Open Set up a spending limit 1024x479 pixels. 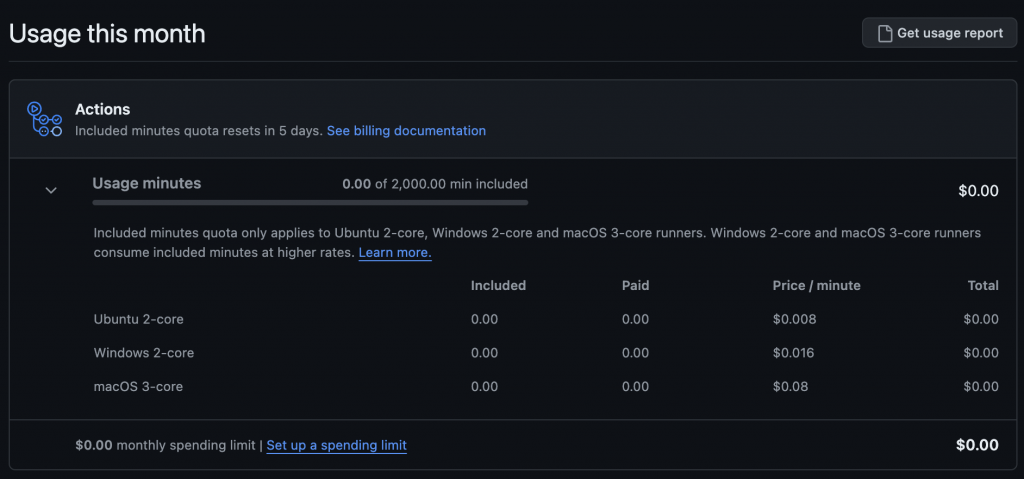click(x=336, y=445)
